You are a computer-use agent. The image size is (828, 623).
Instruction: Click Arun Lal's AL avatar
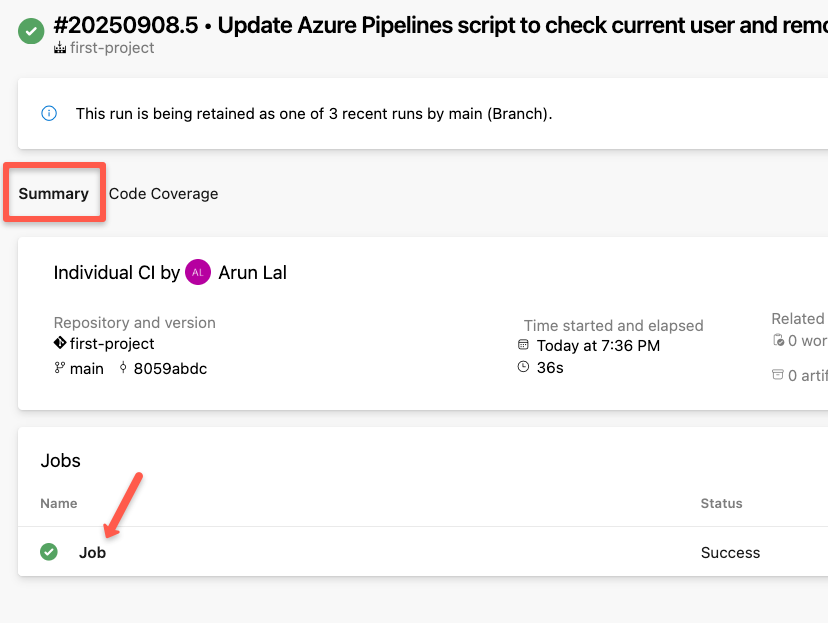pyautogui.click(x=197, y=272)
